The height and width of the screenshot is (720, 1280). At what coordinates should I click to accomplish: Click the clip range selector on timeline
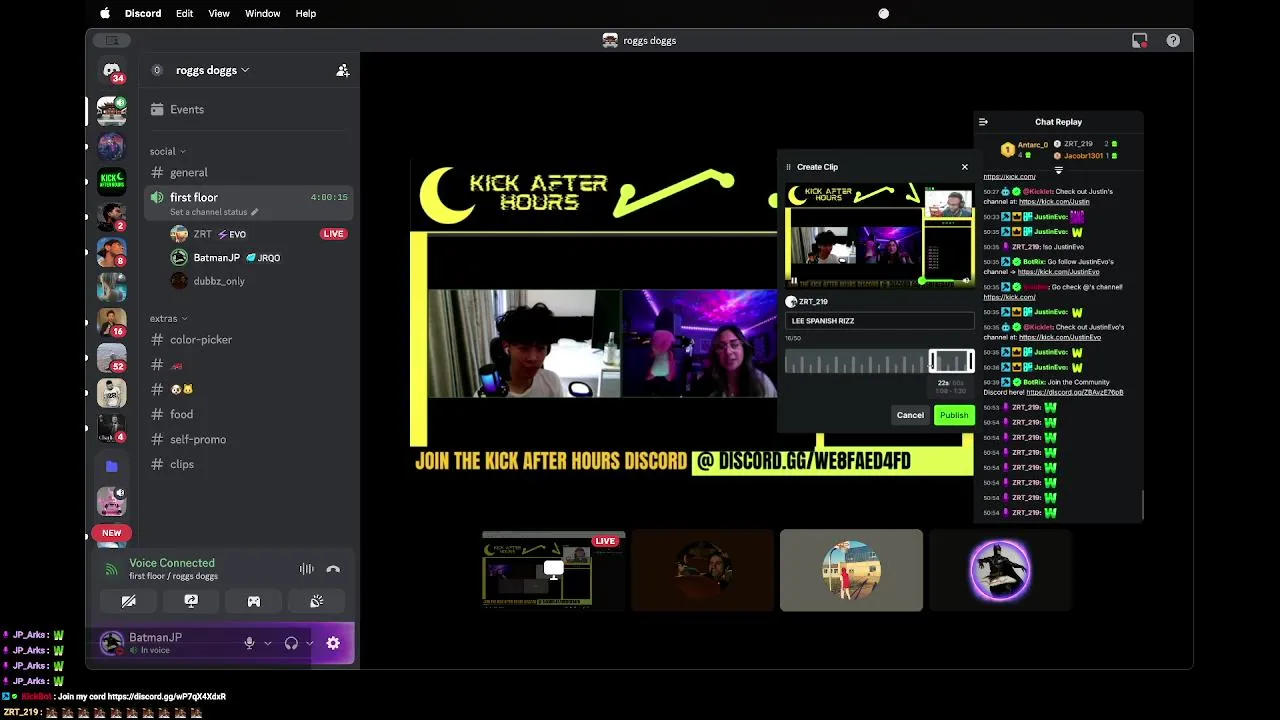(x=951, y=361)
